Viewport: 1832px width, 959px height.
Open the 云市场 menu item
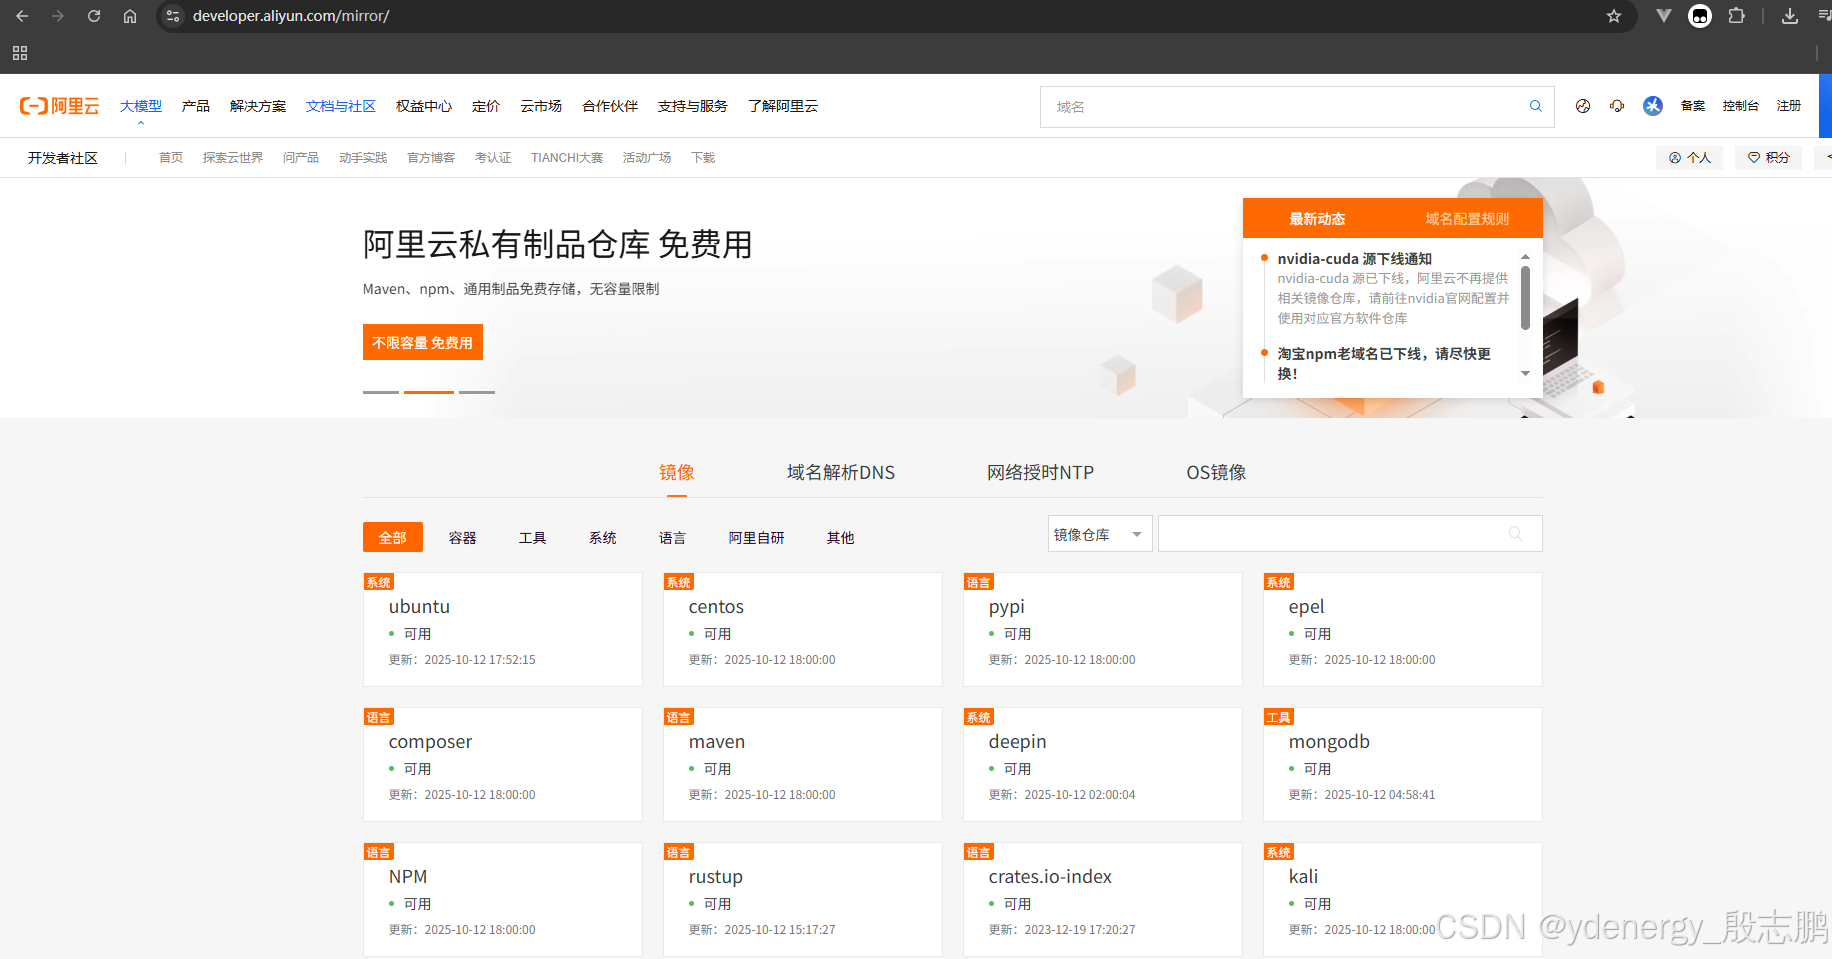541,106
